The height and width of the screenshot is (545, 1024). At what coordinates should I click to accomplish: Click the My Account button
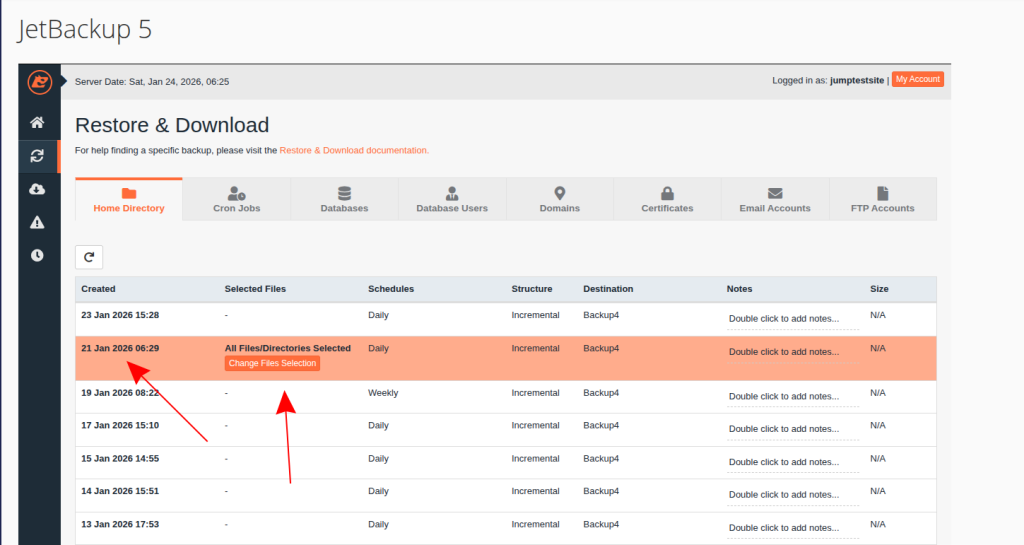[917, 80]
